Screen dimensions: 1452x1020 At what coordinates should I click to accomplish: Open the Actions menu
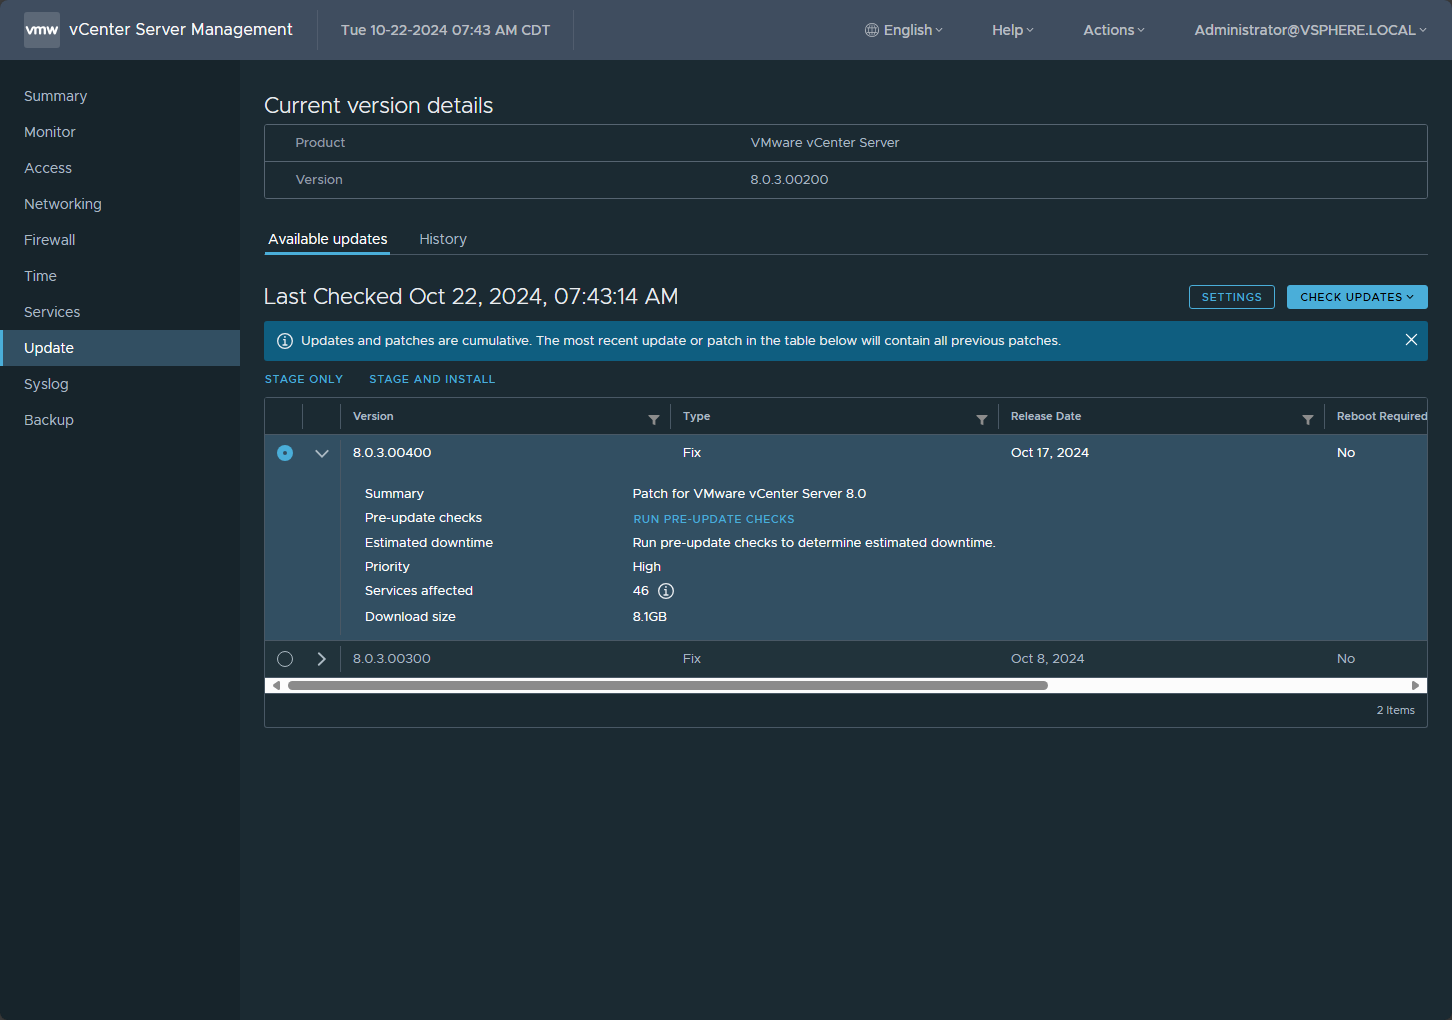pyautogui.click(x=1113, y=30)
